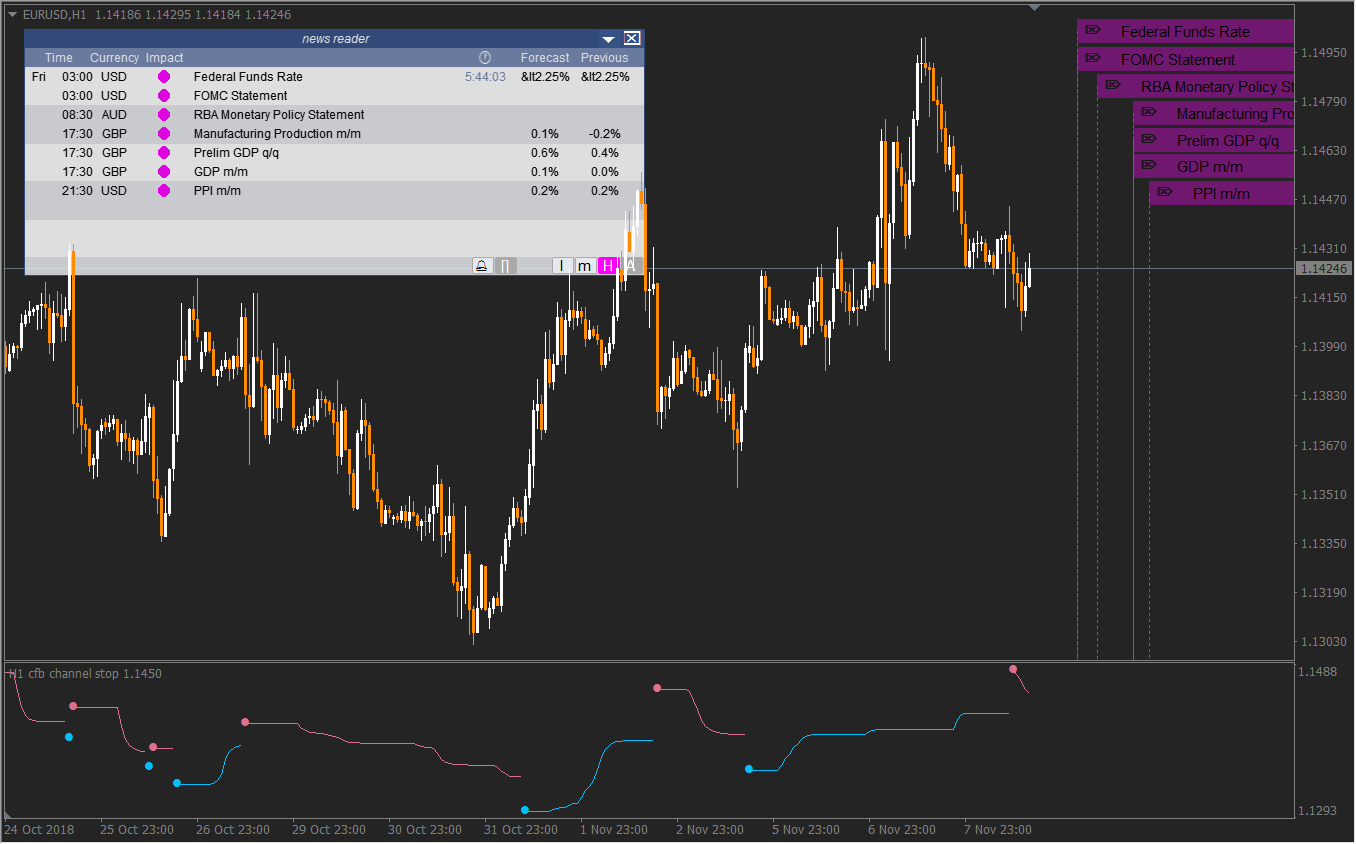Click the 'cfb channel stop 1.1450' indicator label
The image size is (1356, 844).
click(95, 674)
